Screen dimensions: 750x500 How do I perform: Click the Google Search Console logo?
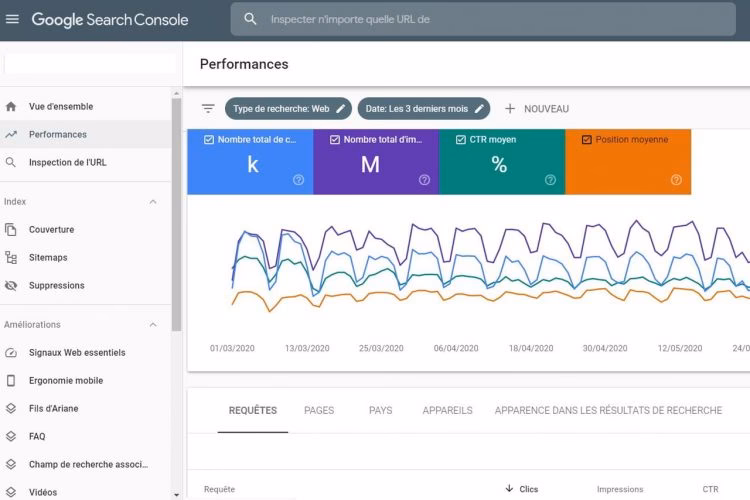click(110, 20)
